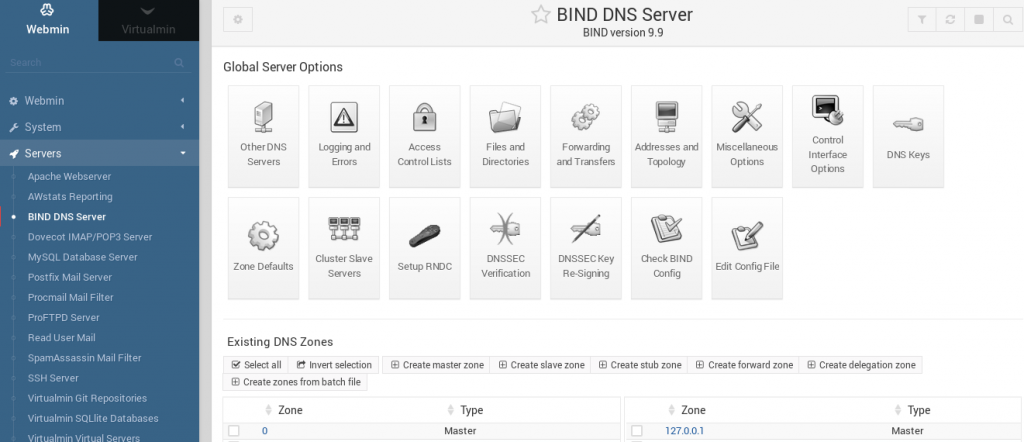
Task: Open Logging and Errors settings
Action: [344, 136]
